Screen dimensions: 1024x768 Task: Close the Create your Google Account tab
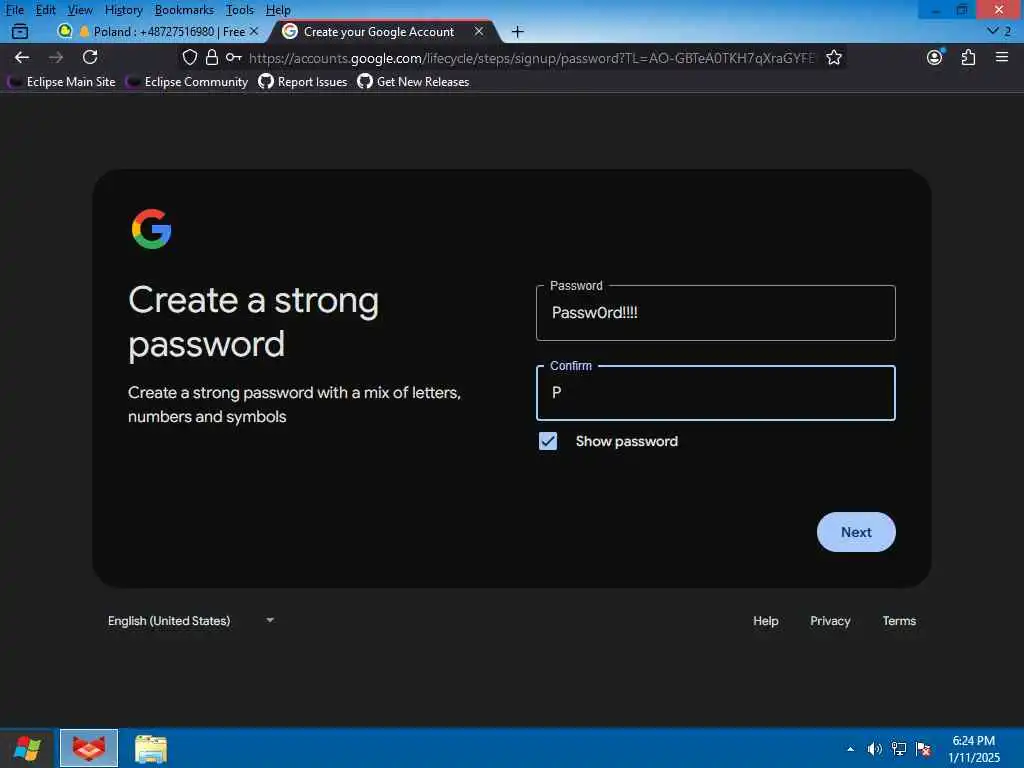point(479,31)
